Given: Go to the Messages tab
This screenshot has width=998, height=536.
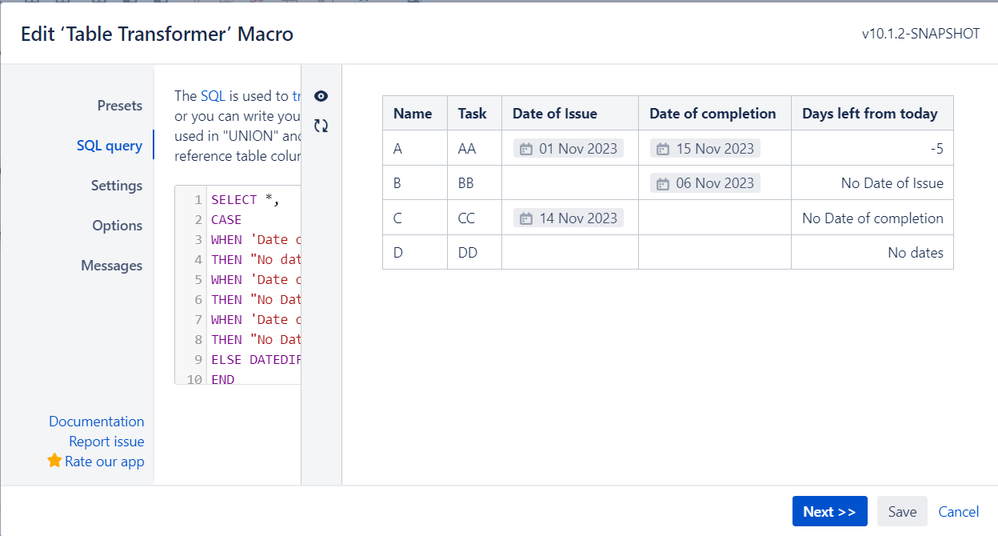Looking at the screenshot, I should [x=111, y=266].
